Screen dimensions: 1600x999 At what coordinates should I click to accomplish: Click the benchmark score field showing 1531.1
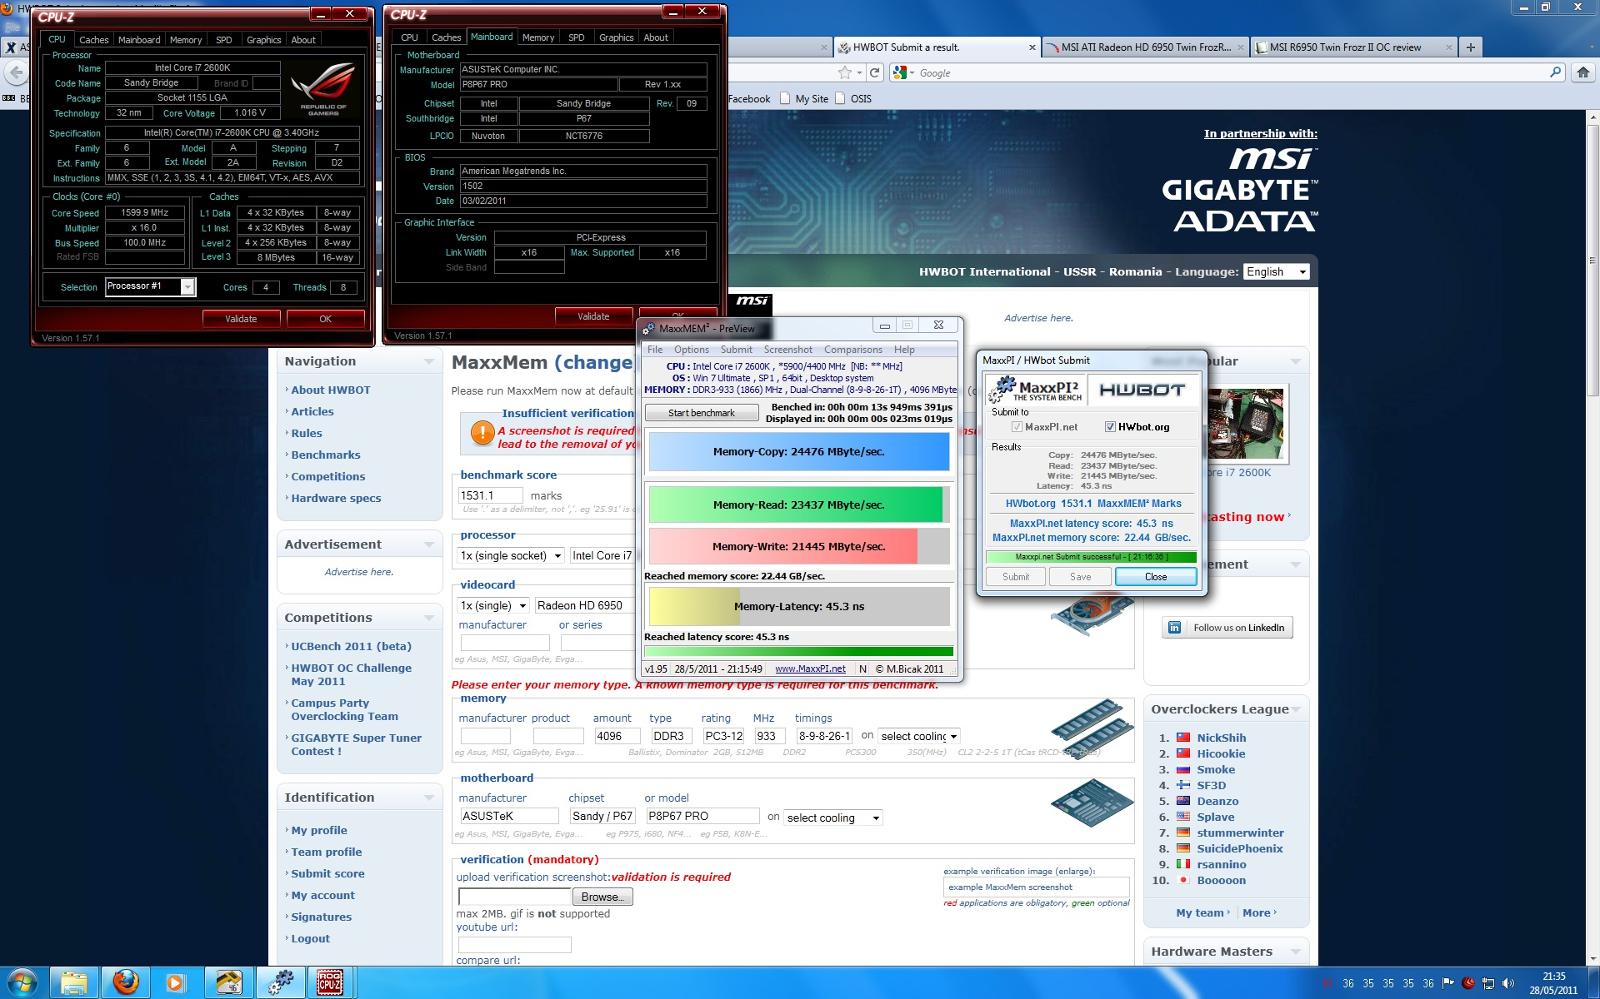[x=490, y=495]
